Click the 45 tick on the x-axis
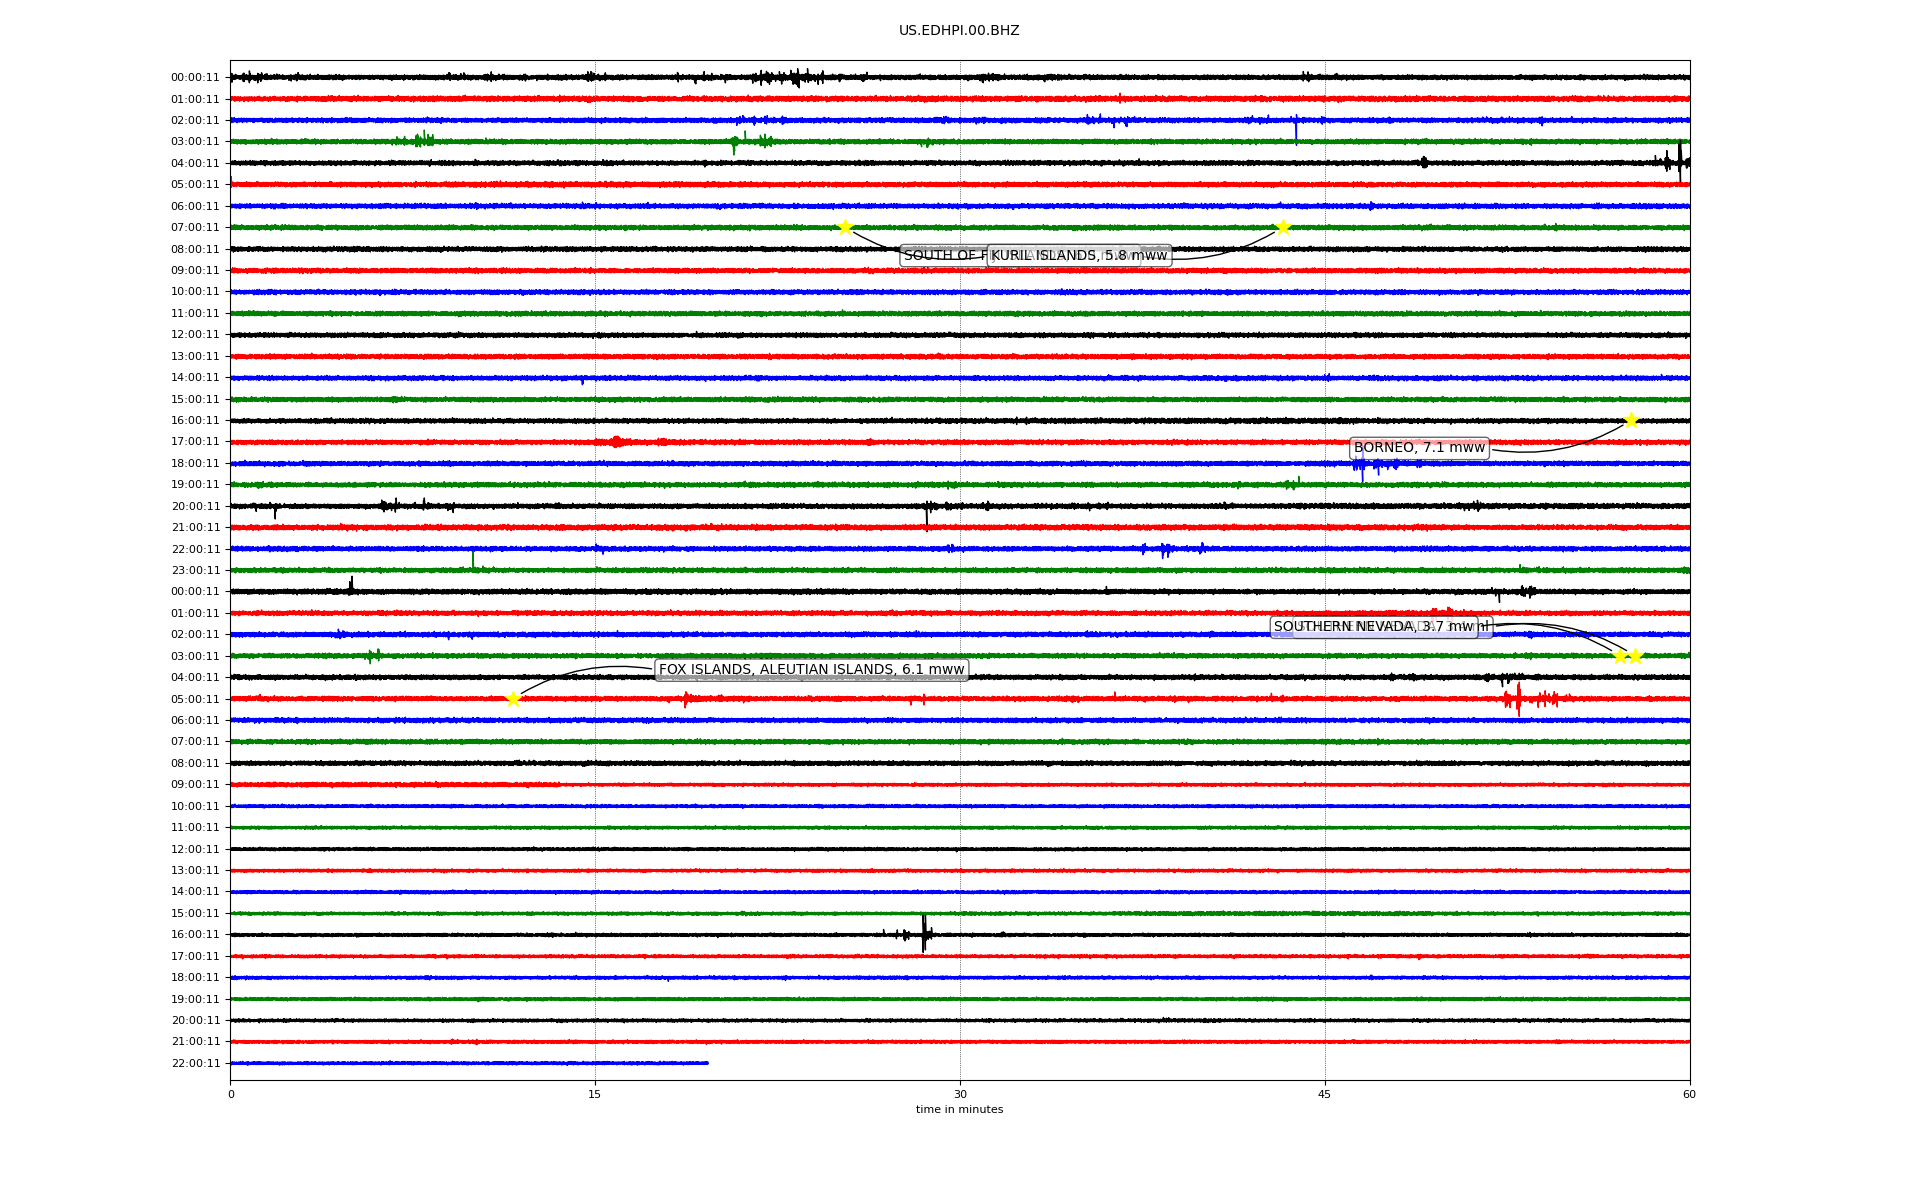The height and width of the screenshot is (1200, 1920). pos(1325,1095)
